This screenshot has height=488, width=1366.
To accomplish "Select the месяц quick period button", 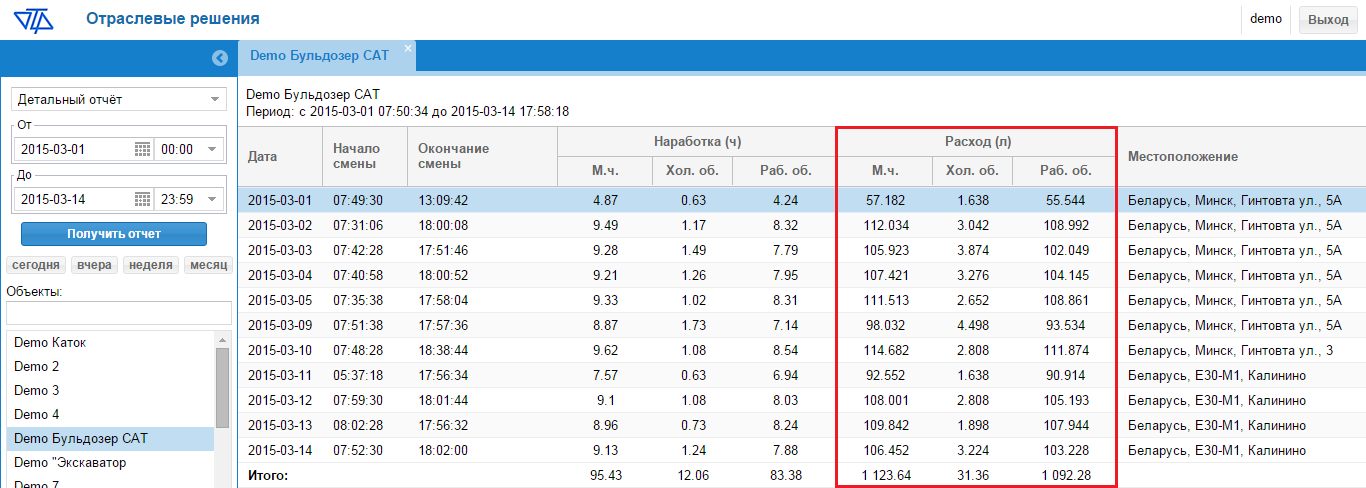I will (208, 265).
